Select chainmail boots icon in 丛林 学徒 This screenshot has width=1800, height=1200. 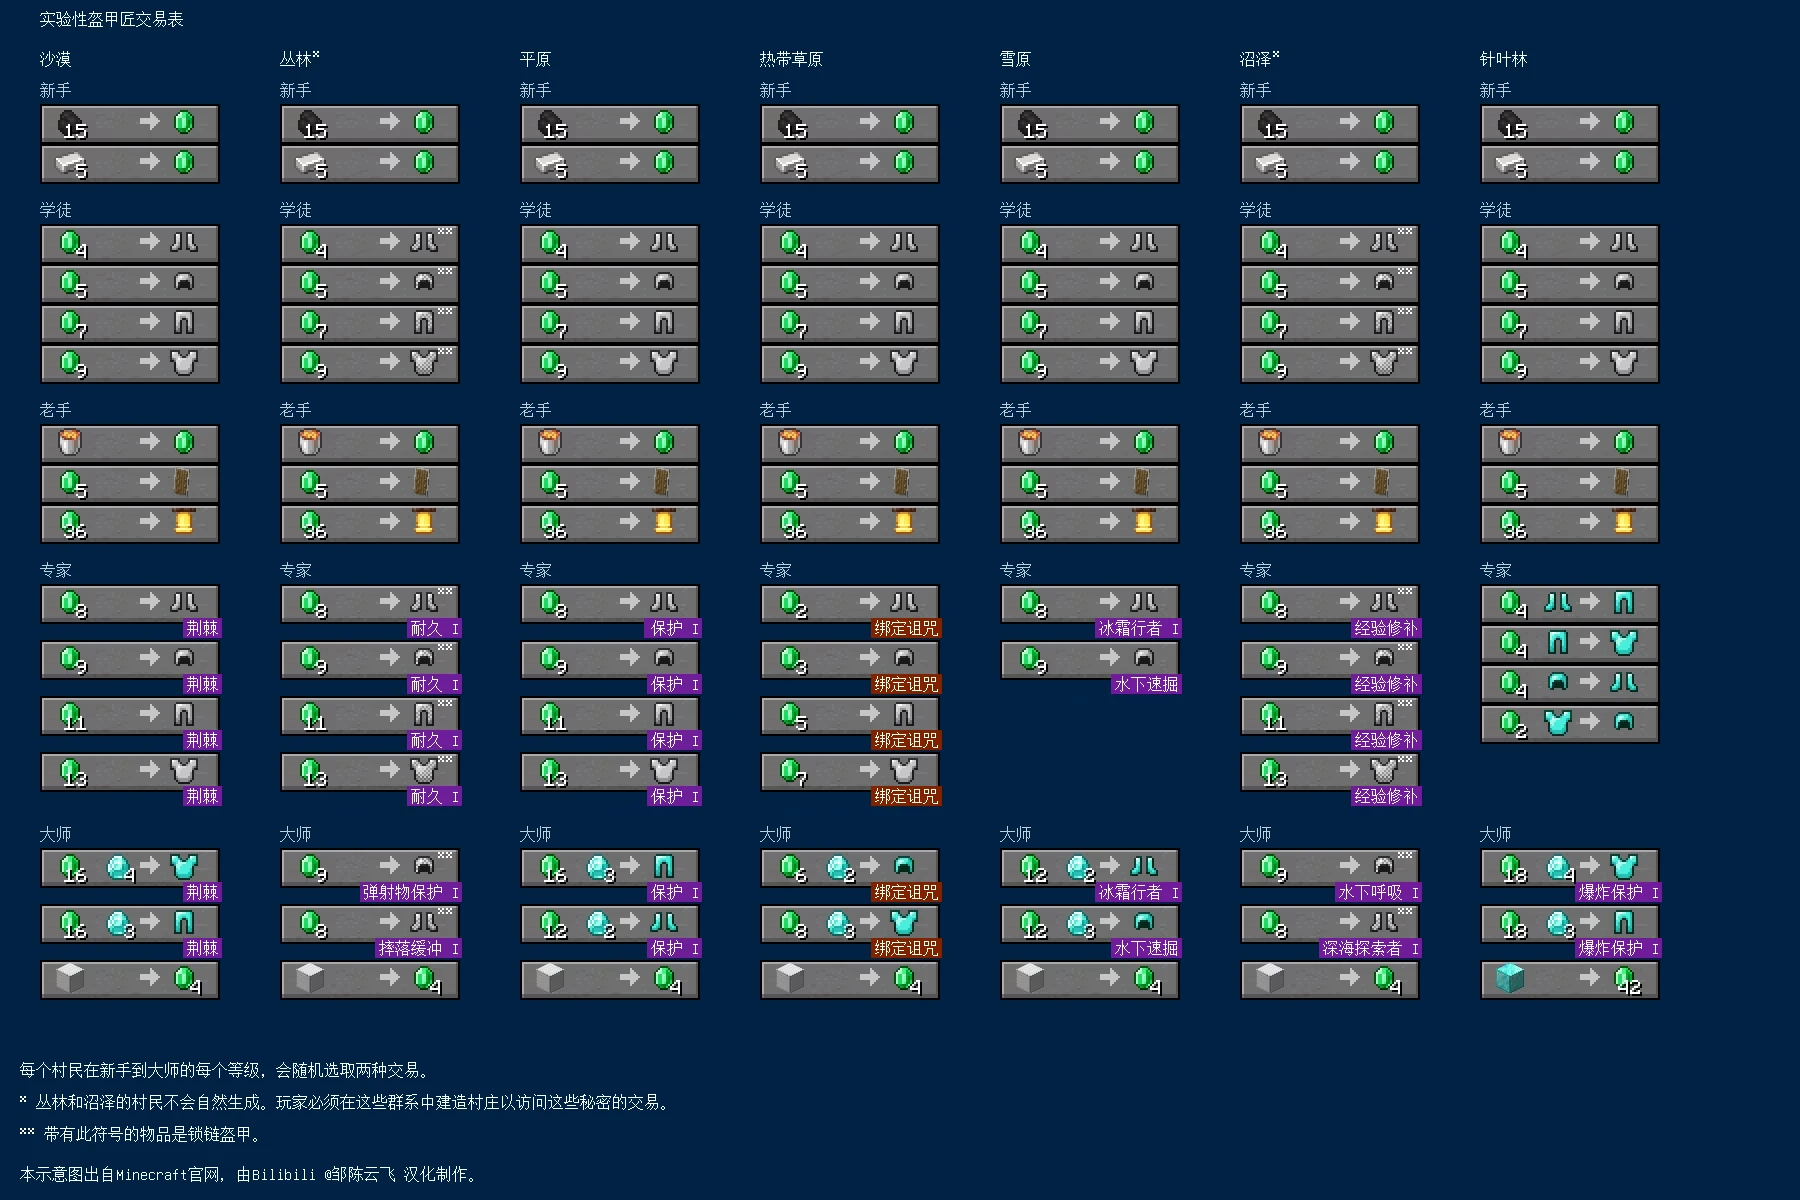[x=424, y=242]
